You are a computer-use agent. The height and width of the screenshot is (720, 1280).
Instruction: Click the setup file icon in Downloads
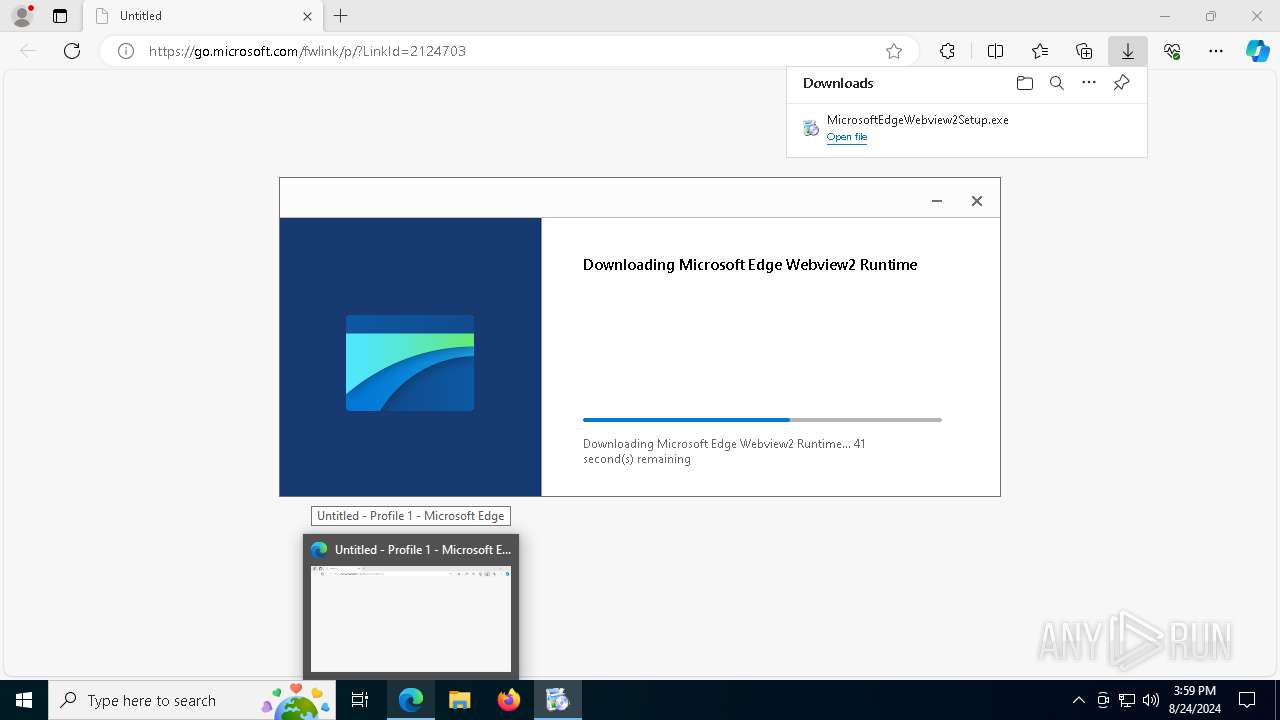tap(811, 128)
